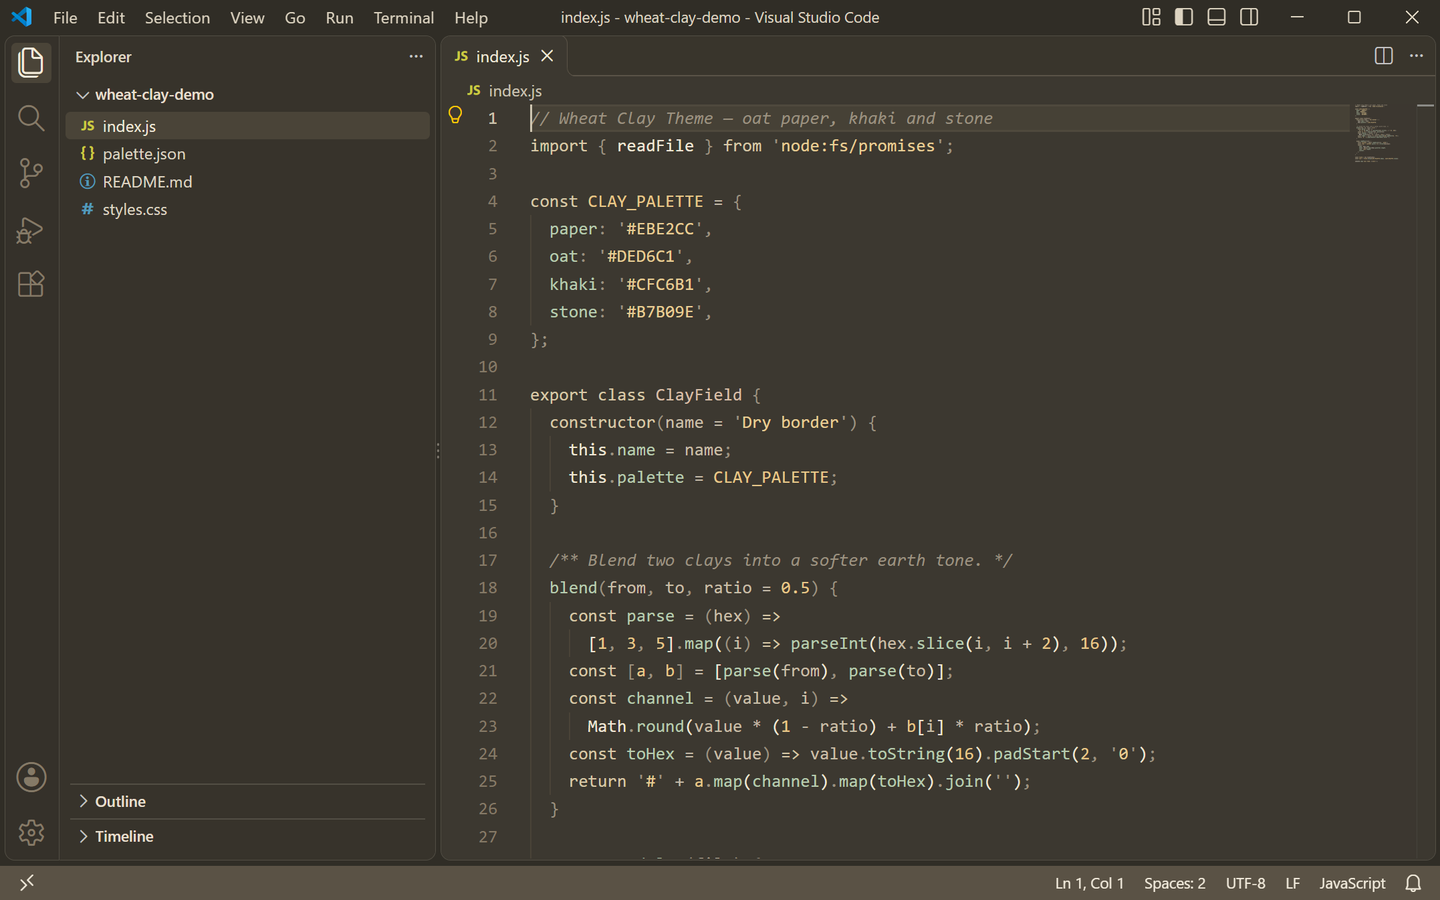Open editor More Actions ellipsis

click(1416, 56)
